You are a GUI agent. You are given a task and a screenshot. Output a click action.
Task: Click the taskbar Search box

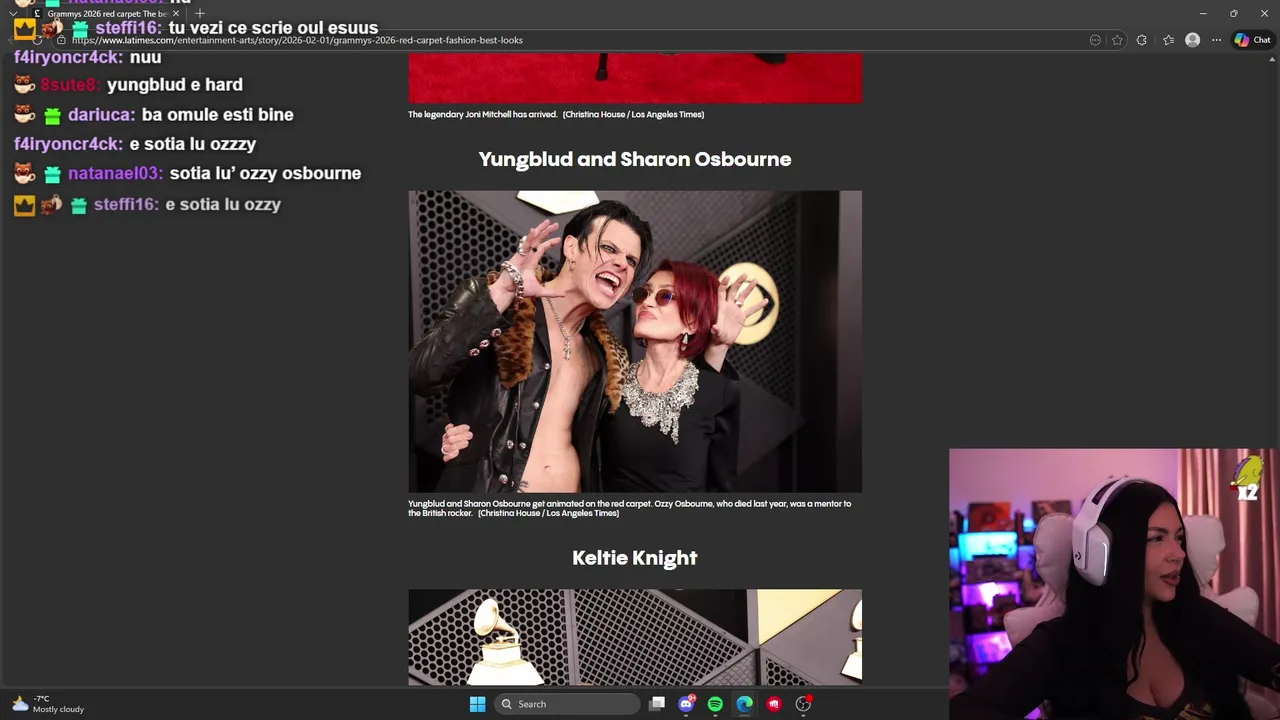(567, 704)
